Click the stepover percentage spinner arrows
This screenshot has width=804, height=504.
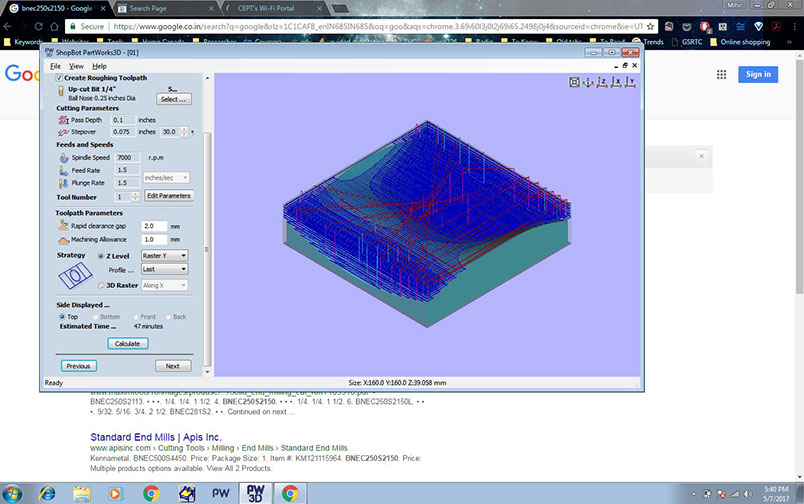click(184, 132)
